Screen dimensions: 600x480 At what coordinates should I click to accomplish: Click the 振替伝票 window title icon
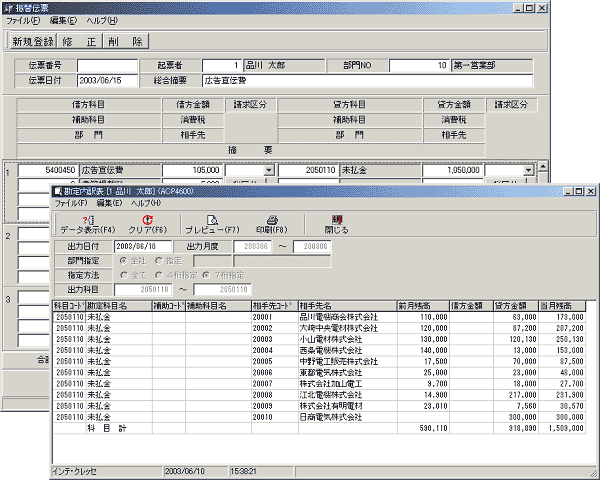(9, 8)
